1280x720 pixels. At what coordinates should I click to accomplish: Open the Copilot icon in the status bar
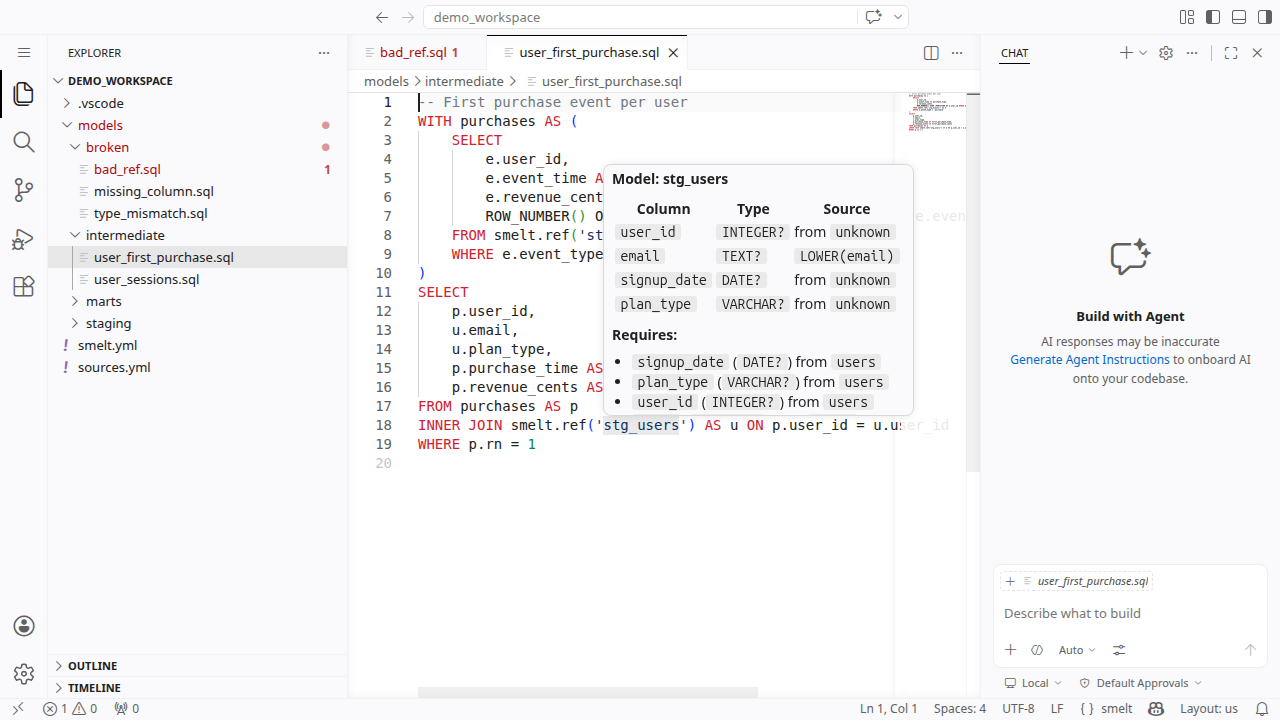pyautogui.click(x=1156, y=708)
